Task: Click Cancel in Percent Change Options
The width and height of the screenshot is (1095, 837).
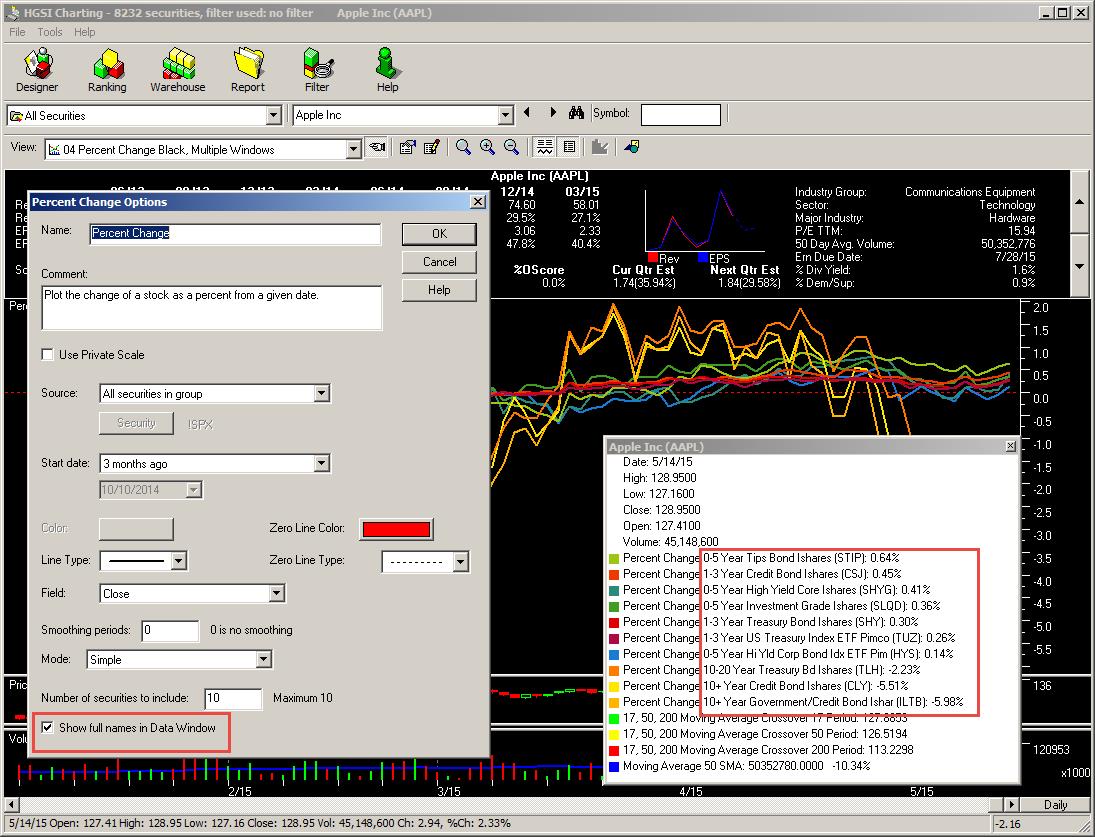Action: tap(439, 262)
